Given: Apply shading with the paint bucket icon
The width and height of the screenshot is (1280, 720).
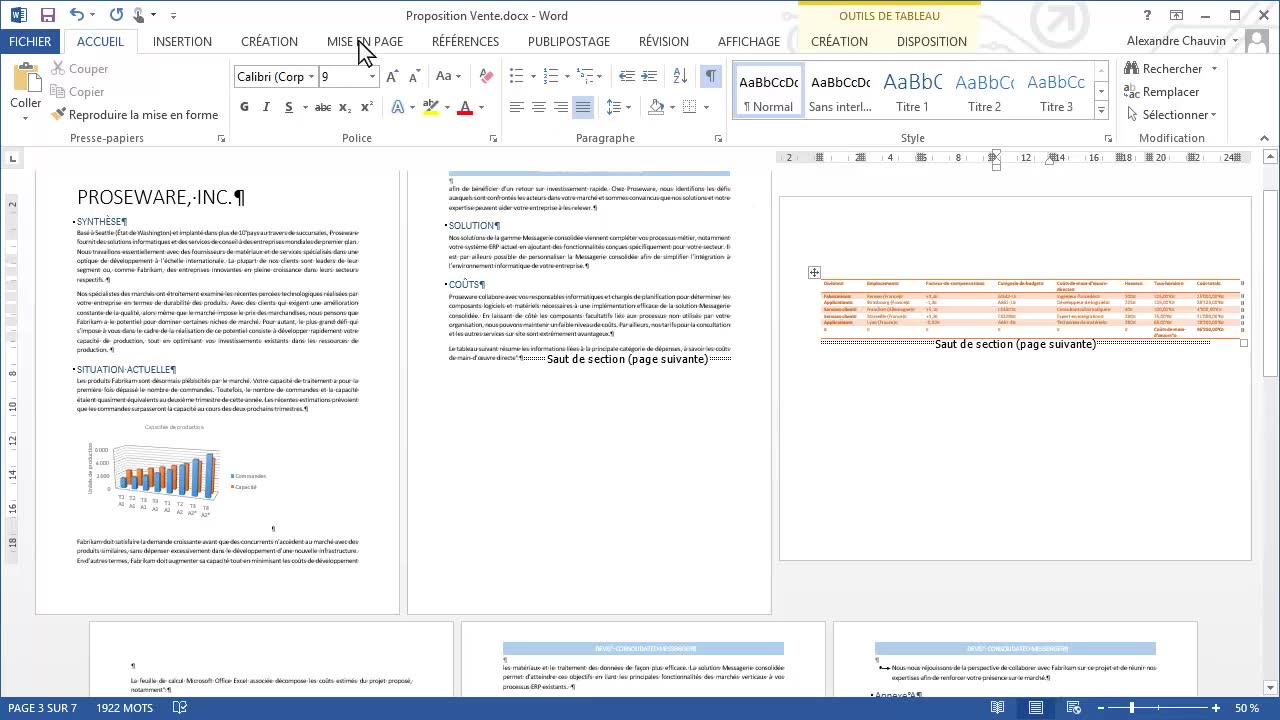Looking at the screenshot, I should (x=656, y=107).
